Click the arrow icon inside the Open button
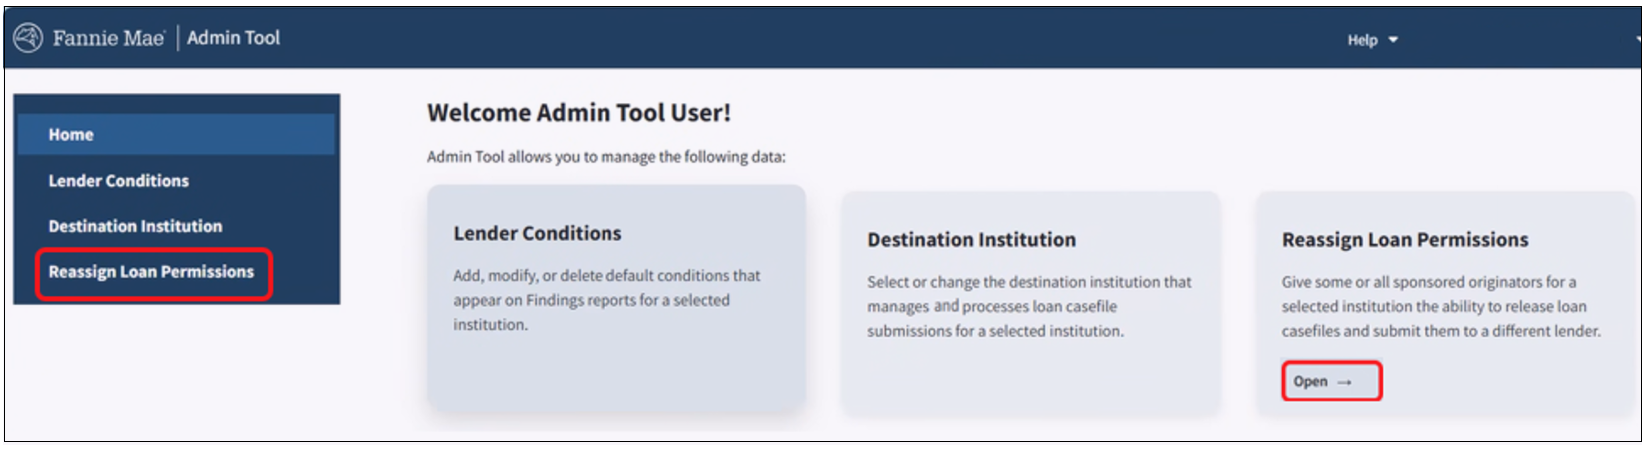1648x451 pixels. 1344,382
